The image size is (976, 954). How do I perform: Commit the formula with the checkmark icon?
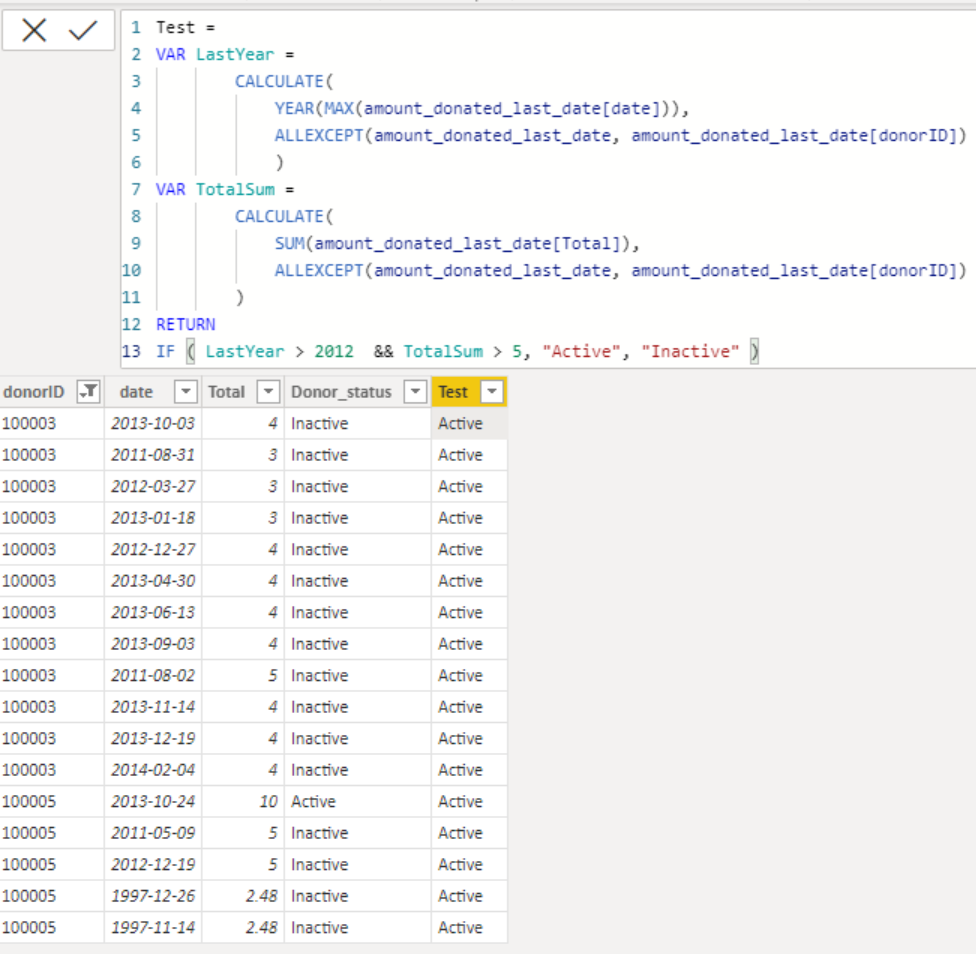click(x=83, y=30)
